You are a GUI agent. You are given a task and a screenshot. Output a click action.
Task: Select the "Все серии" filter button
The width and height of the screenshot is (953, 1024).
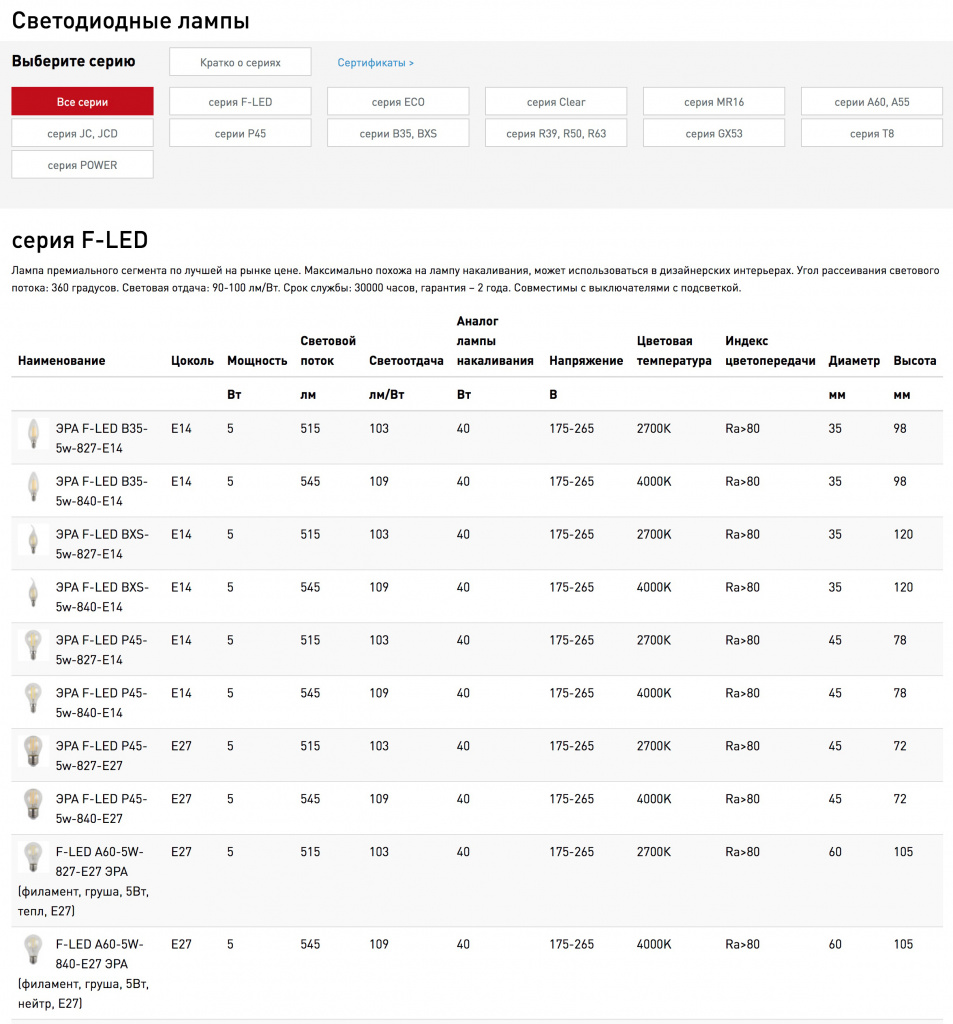tap(82, 101)
